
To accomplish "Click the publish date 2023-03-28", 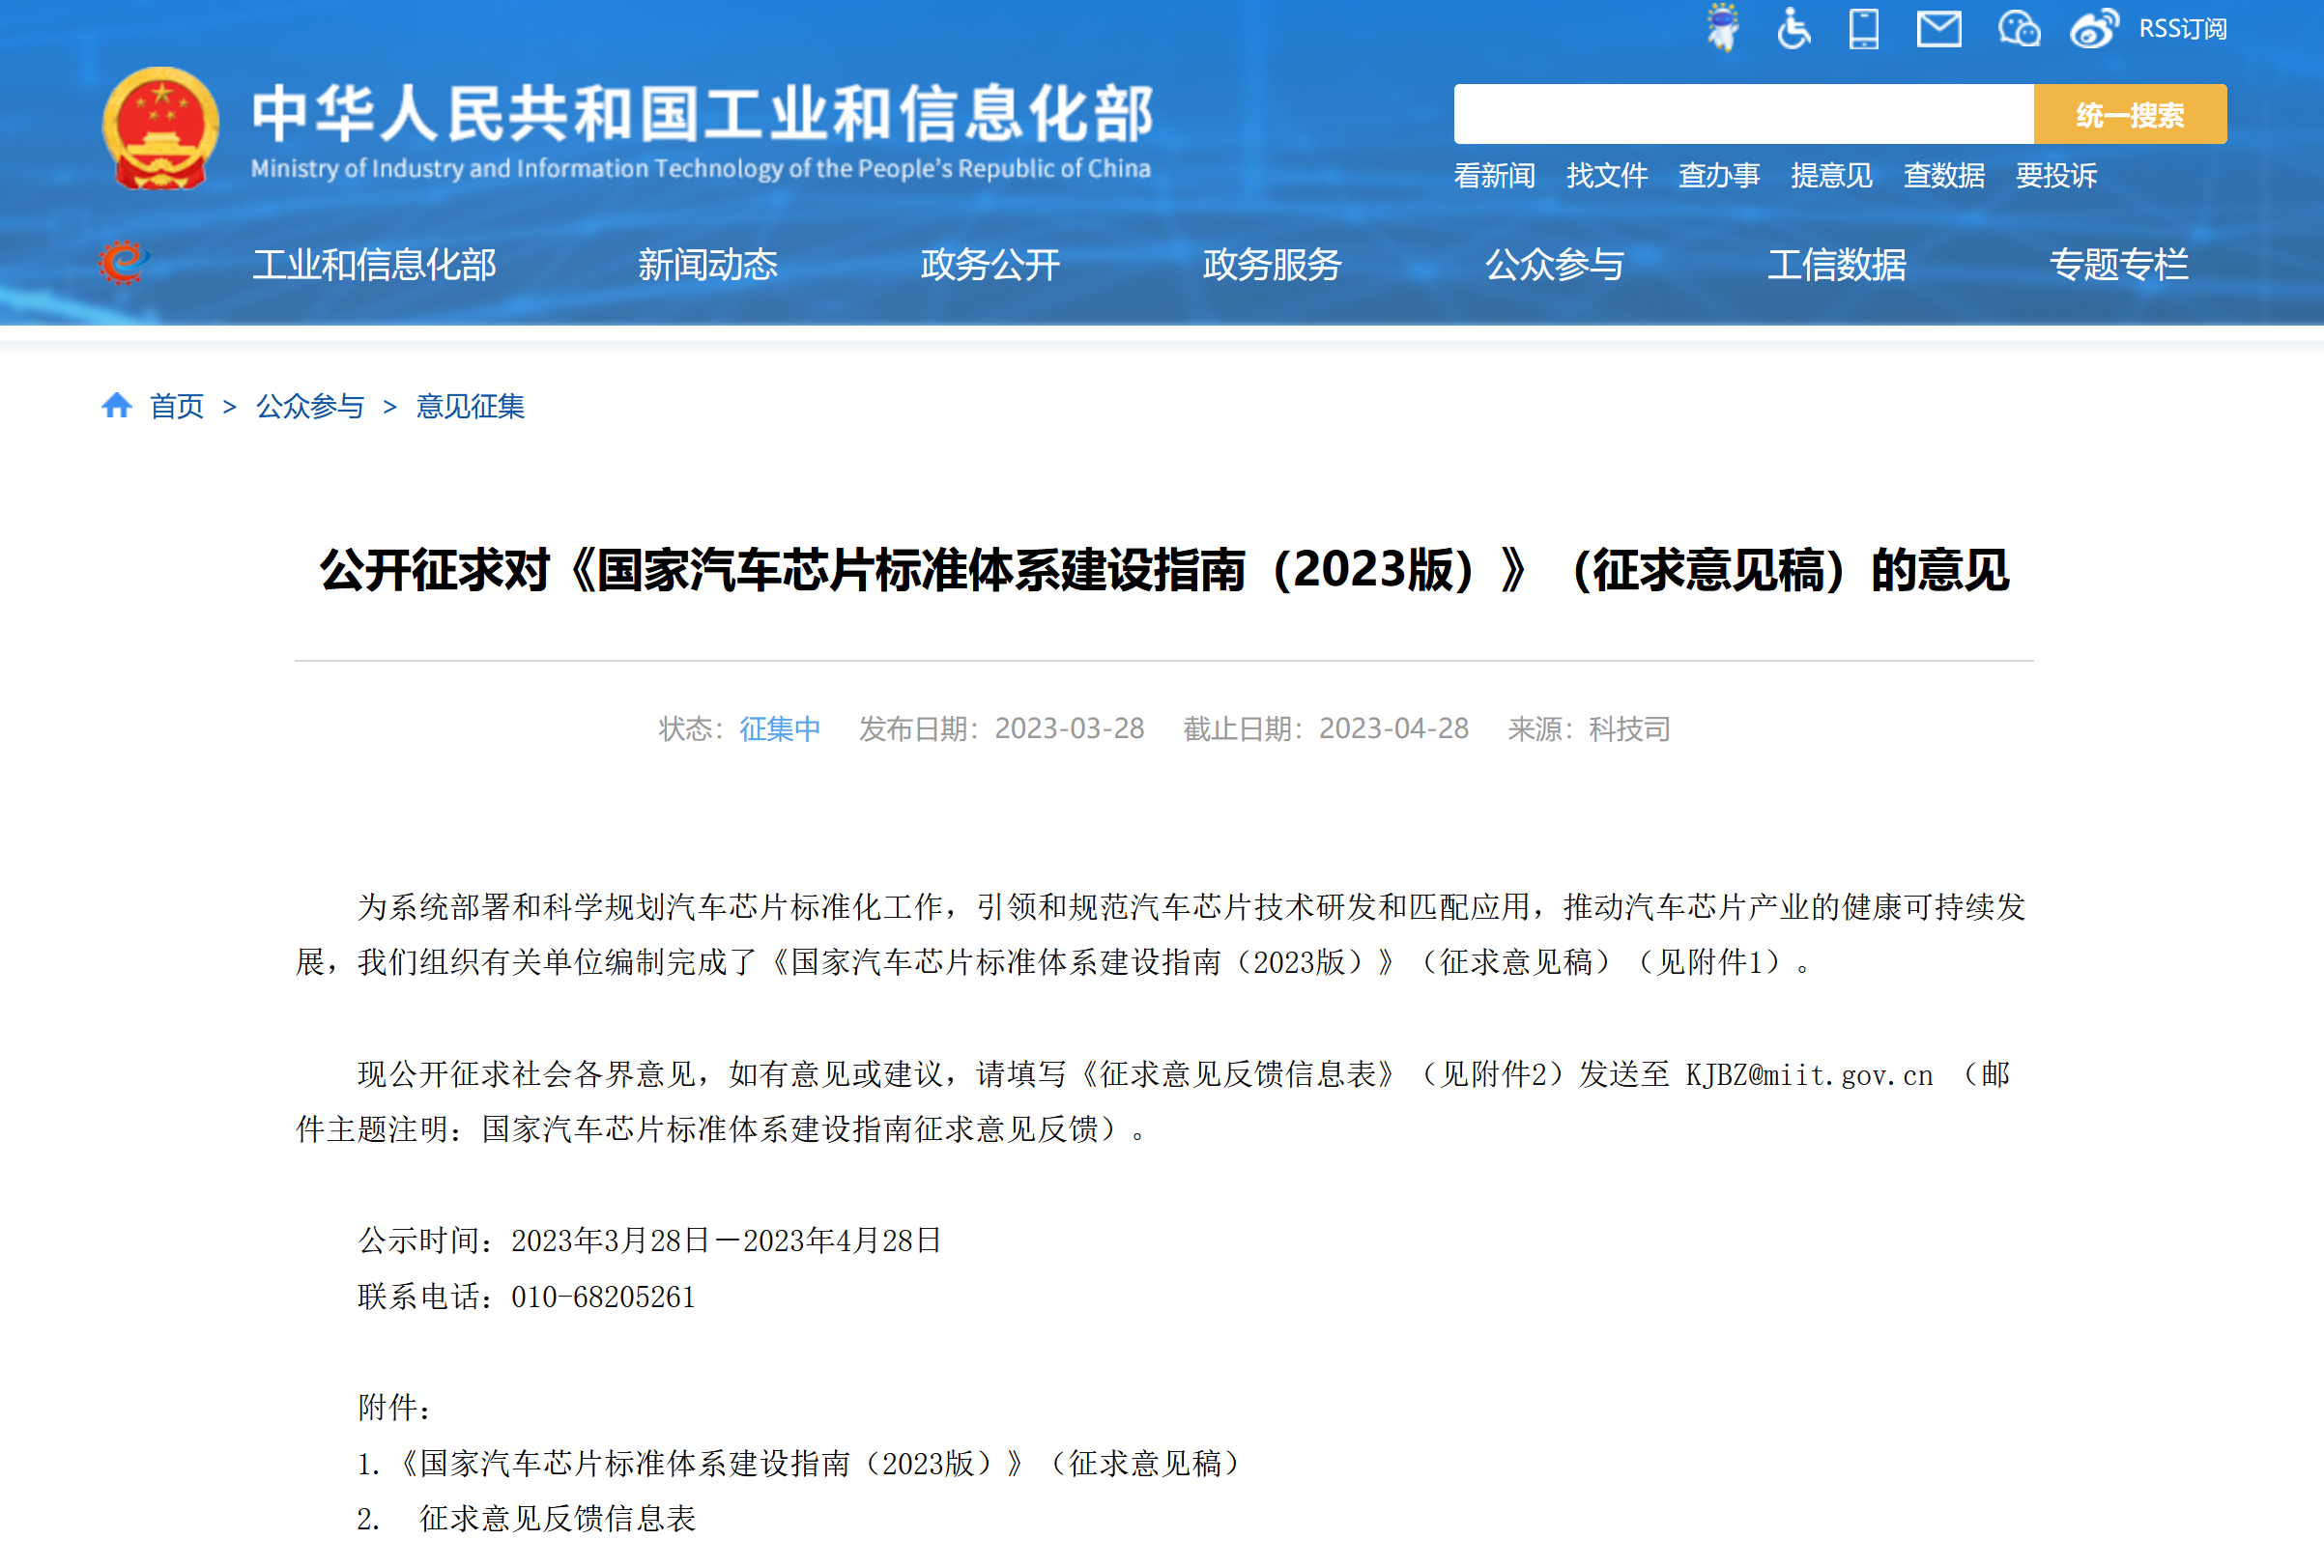I will click(1069, 729).
